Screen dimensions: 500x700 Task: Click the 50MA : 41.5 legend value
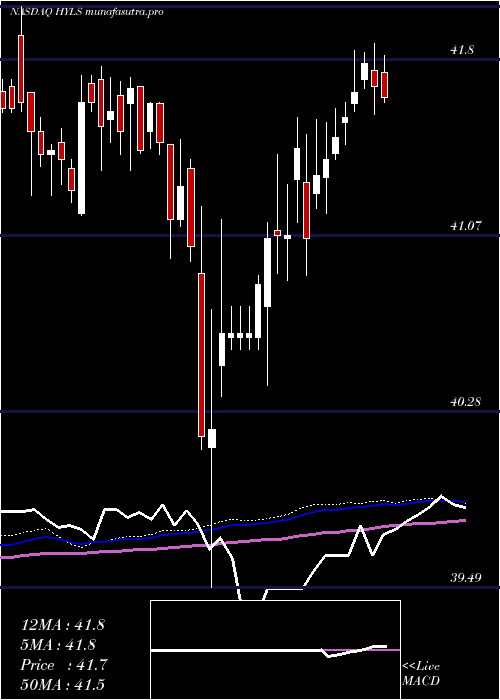62,685
